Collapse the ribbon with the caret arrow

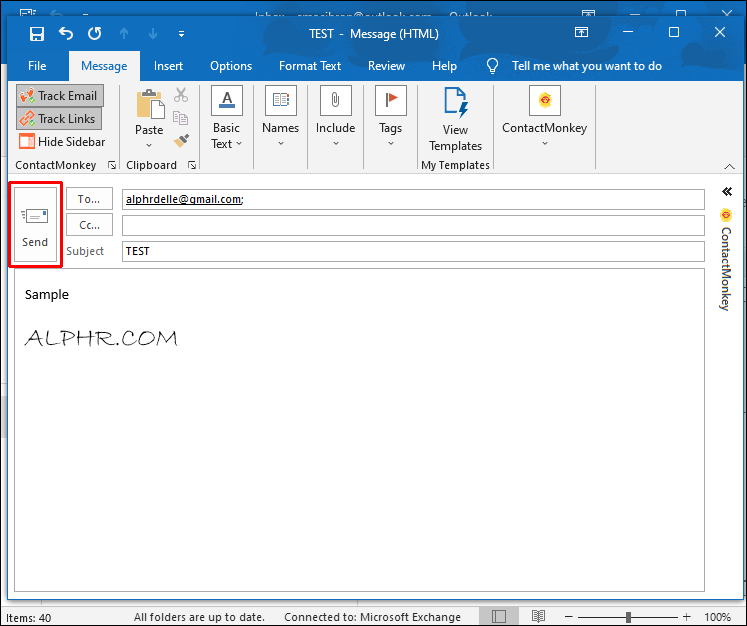[x=729, y=166]
